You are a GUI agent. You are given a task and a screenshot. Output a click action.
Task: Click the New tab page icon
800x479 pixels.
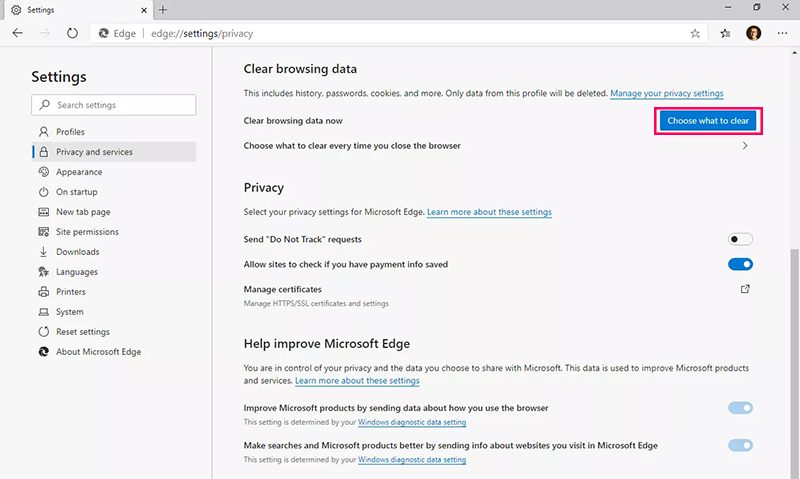pyautogui.click(x=44, y=212)
